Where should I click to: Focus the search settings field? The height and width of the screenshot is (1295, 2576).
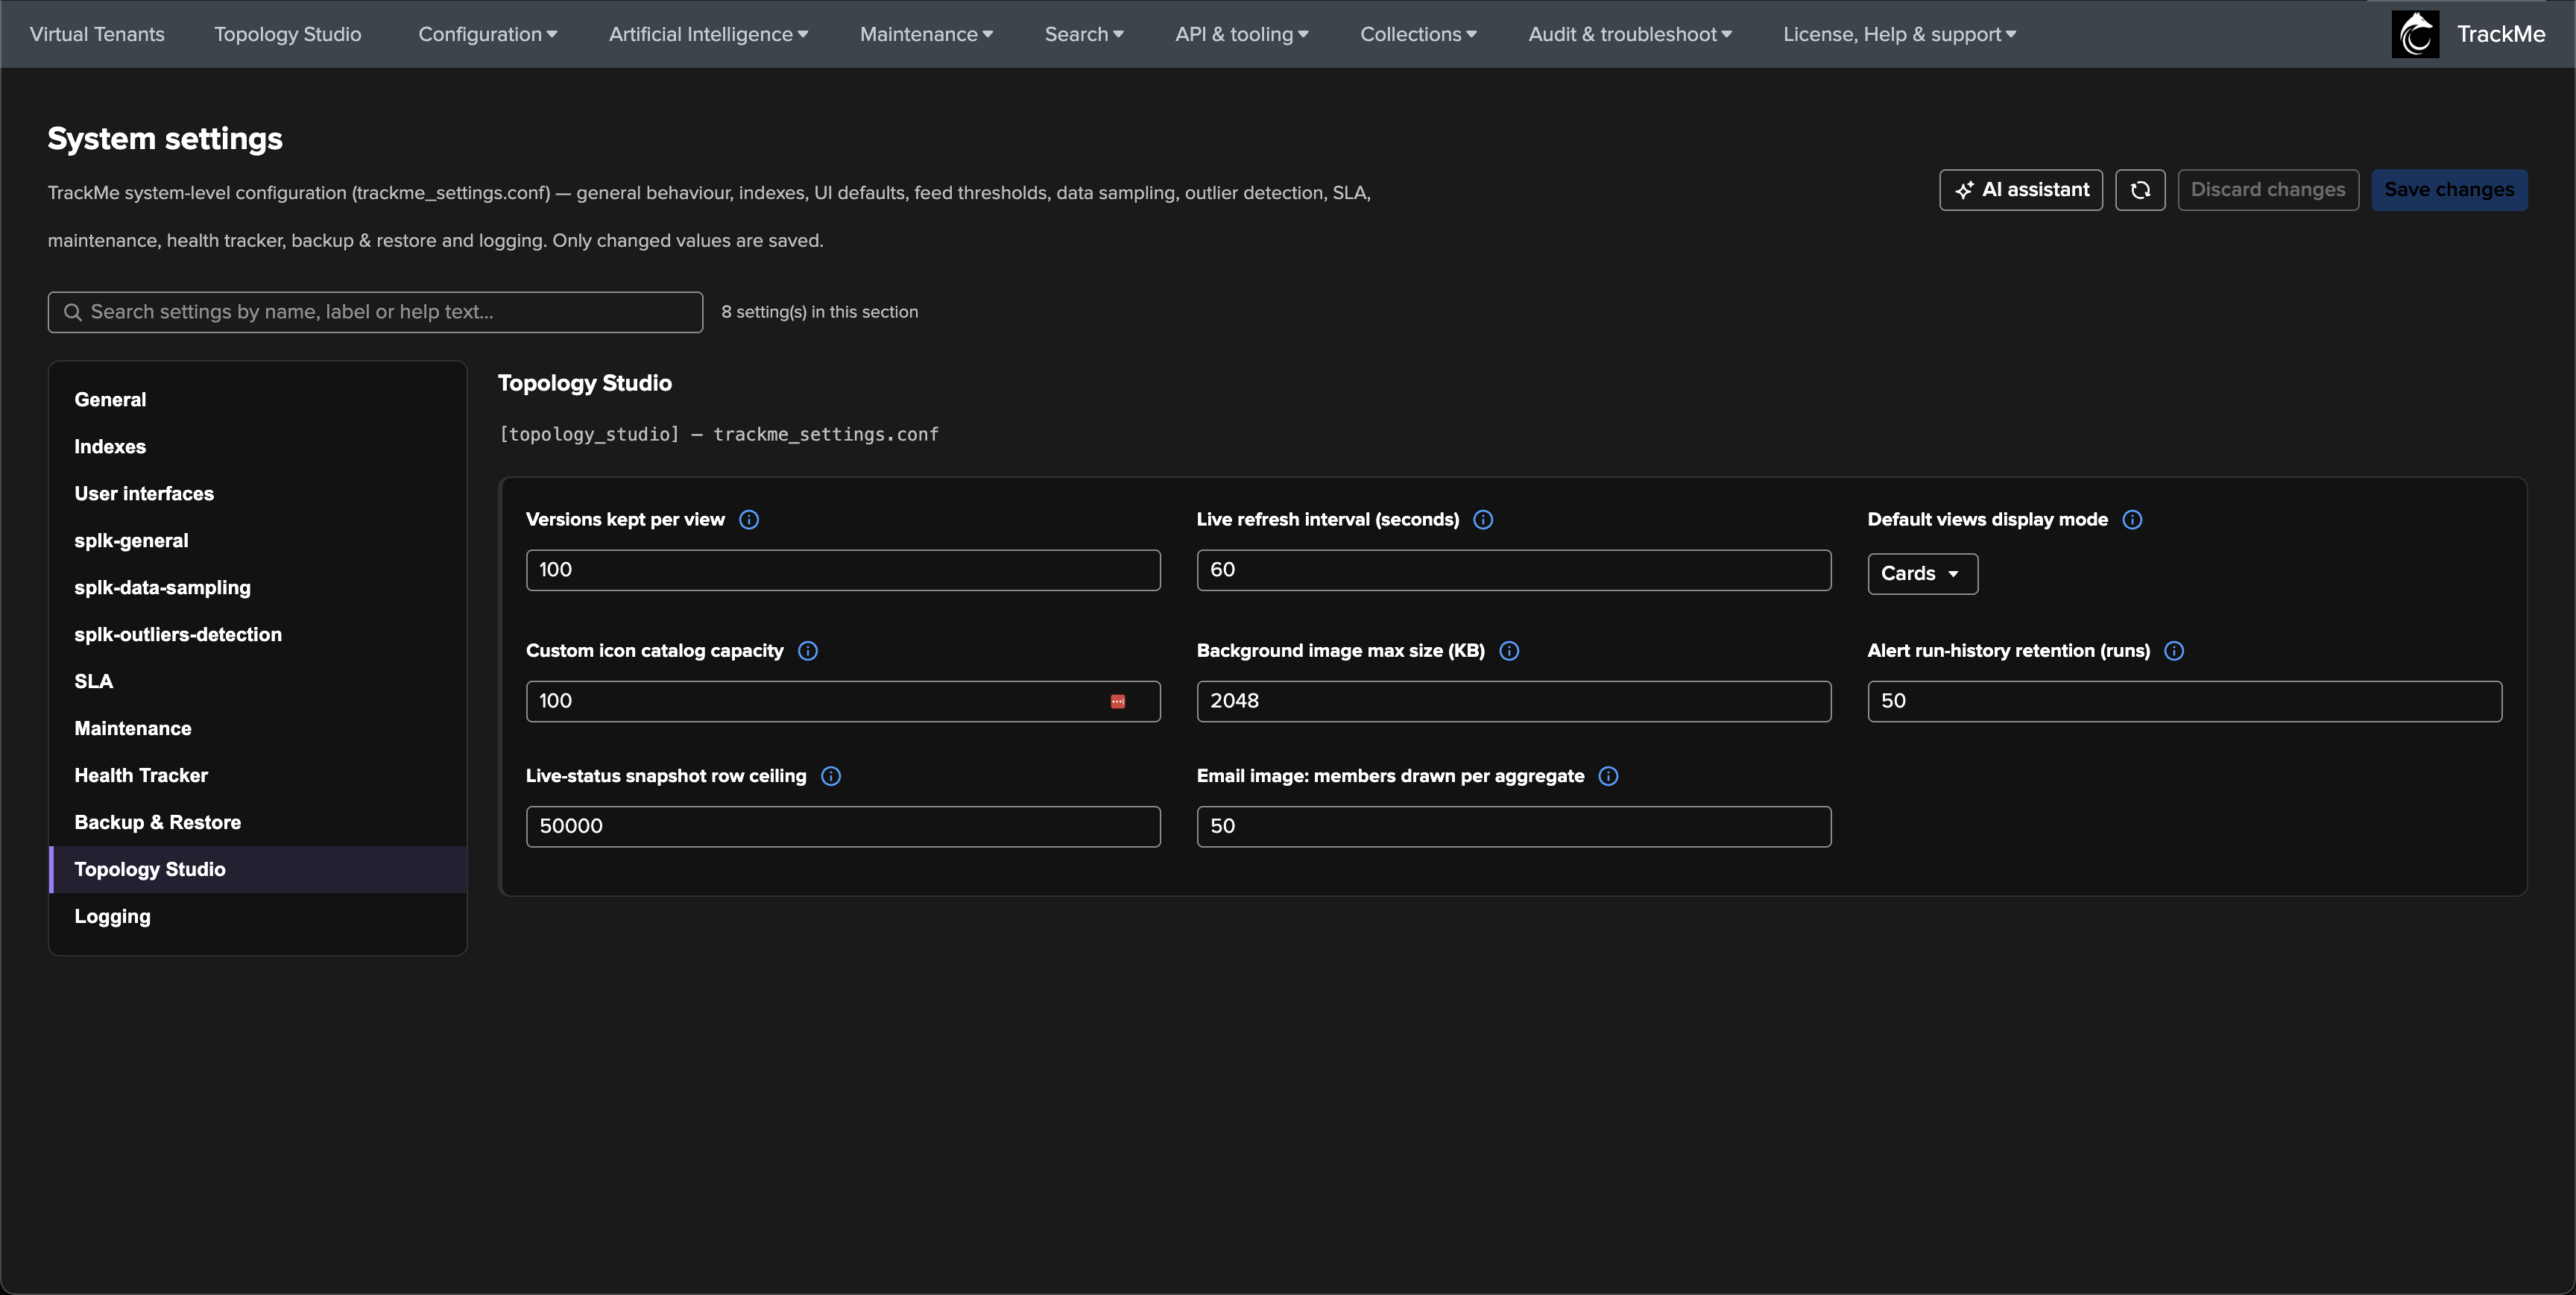coord(375,312)
